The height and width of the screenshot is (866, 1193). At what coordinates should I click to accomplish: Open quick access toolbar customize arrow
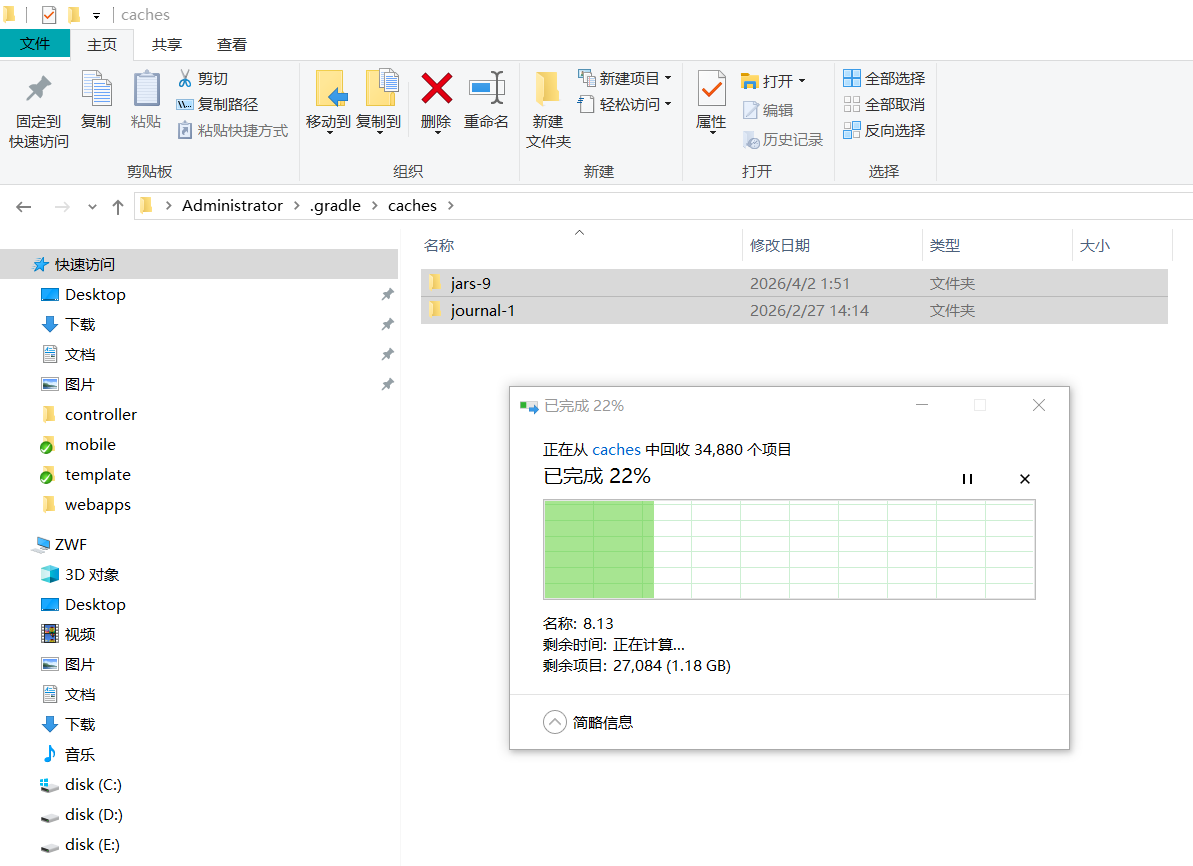[97, 15]
